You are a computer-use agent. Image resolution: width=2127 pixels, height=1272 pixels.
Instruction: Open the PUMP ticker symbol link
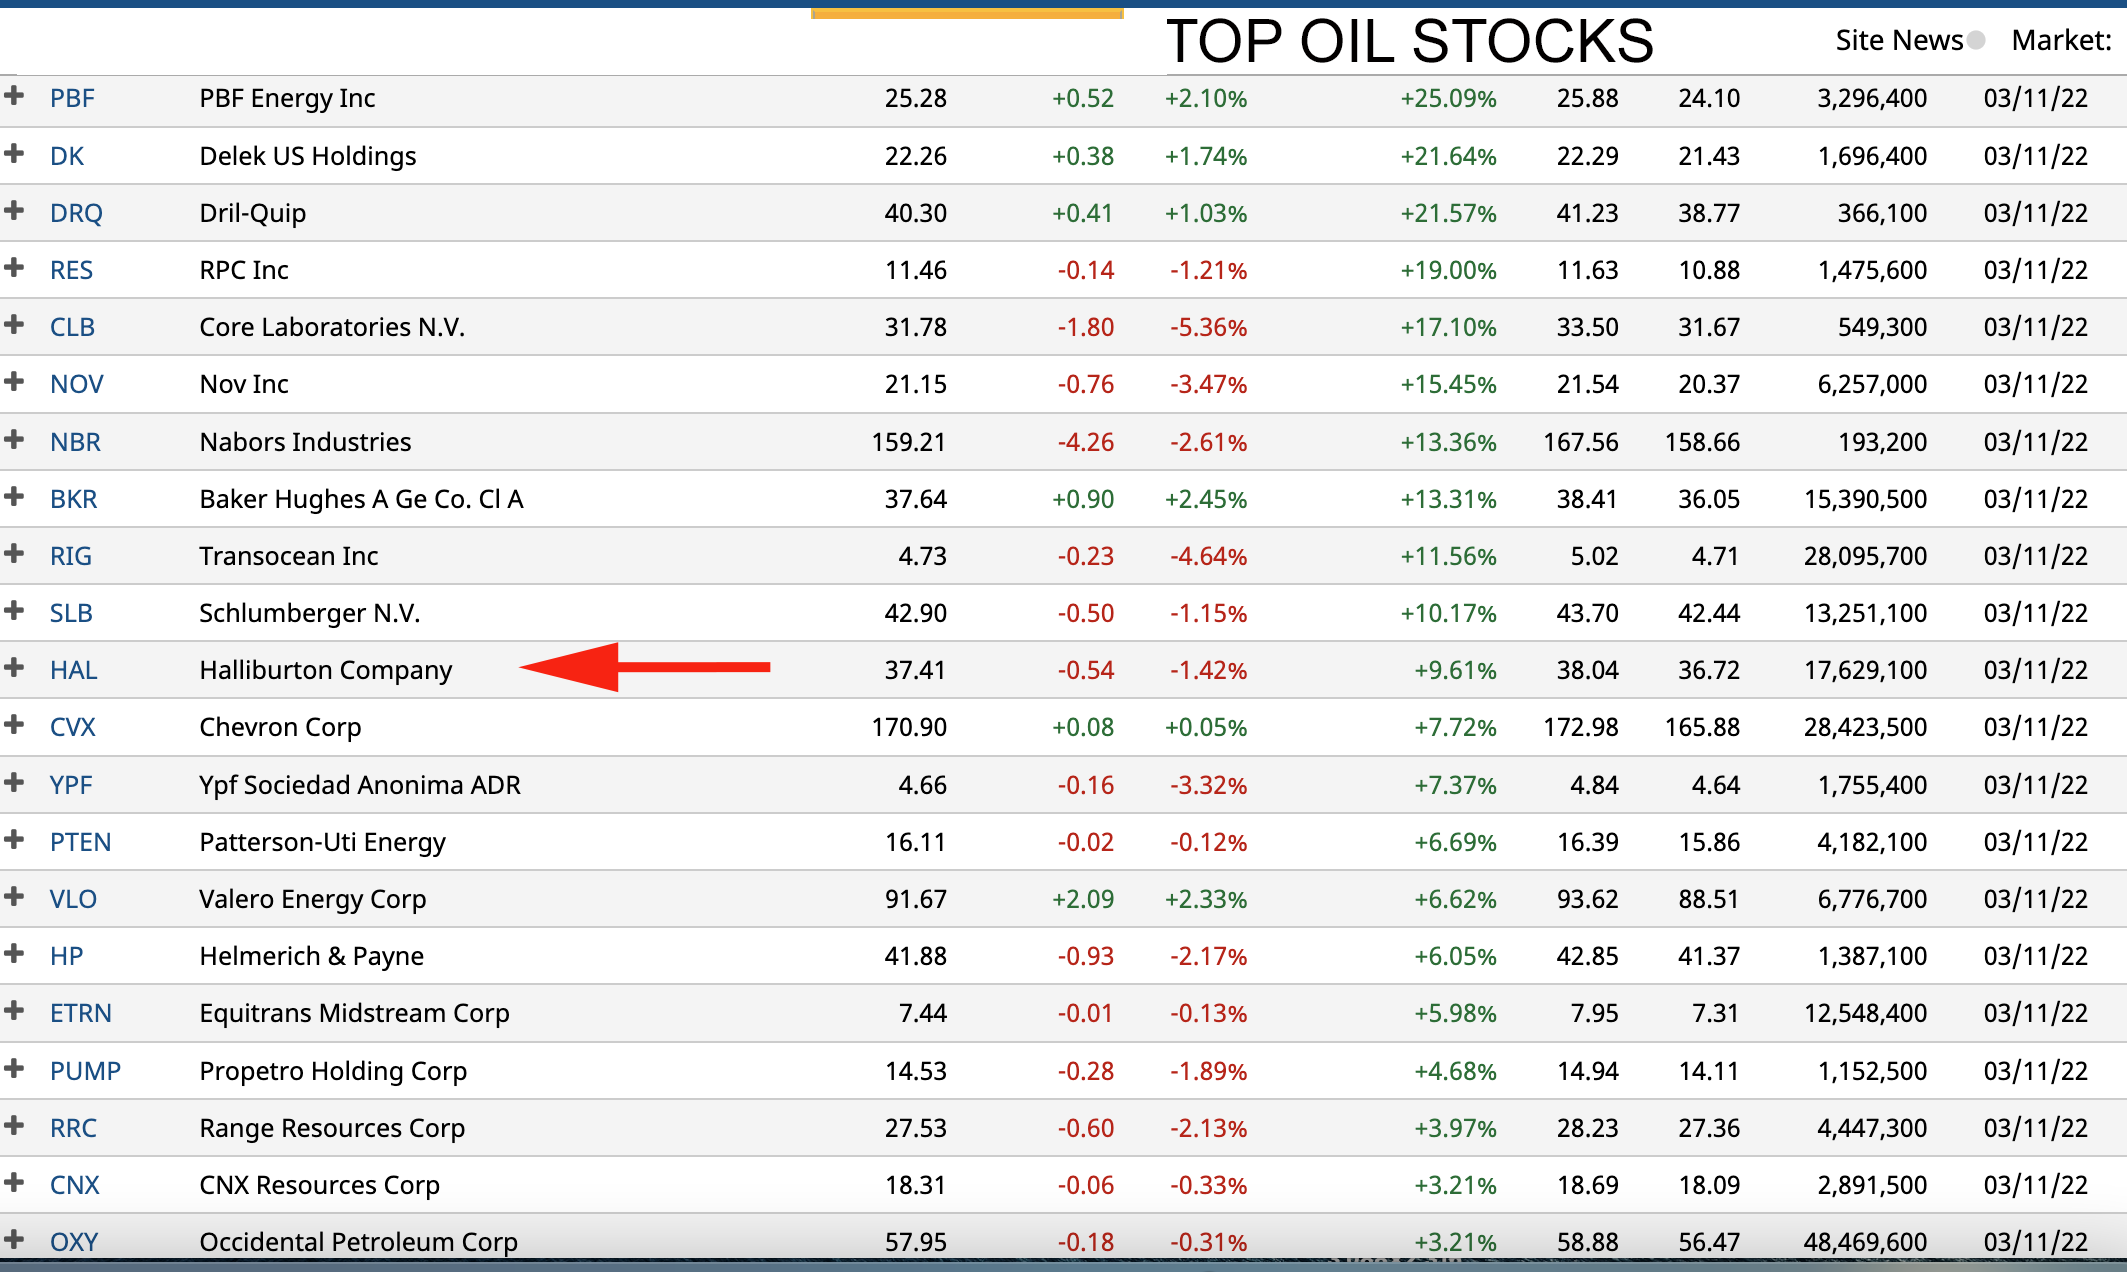[x=85, y=1071]
